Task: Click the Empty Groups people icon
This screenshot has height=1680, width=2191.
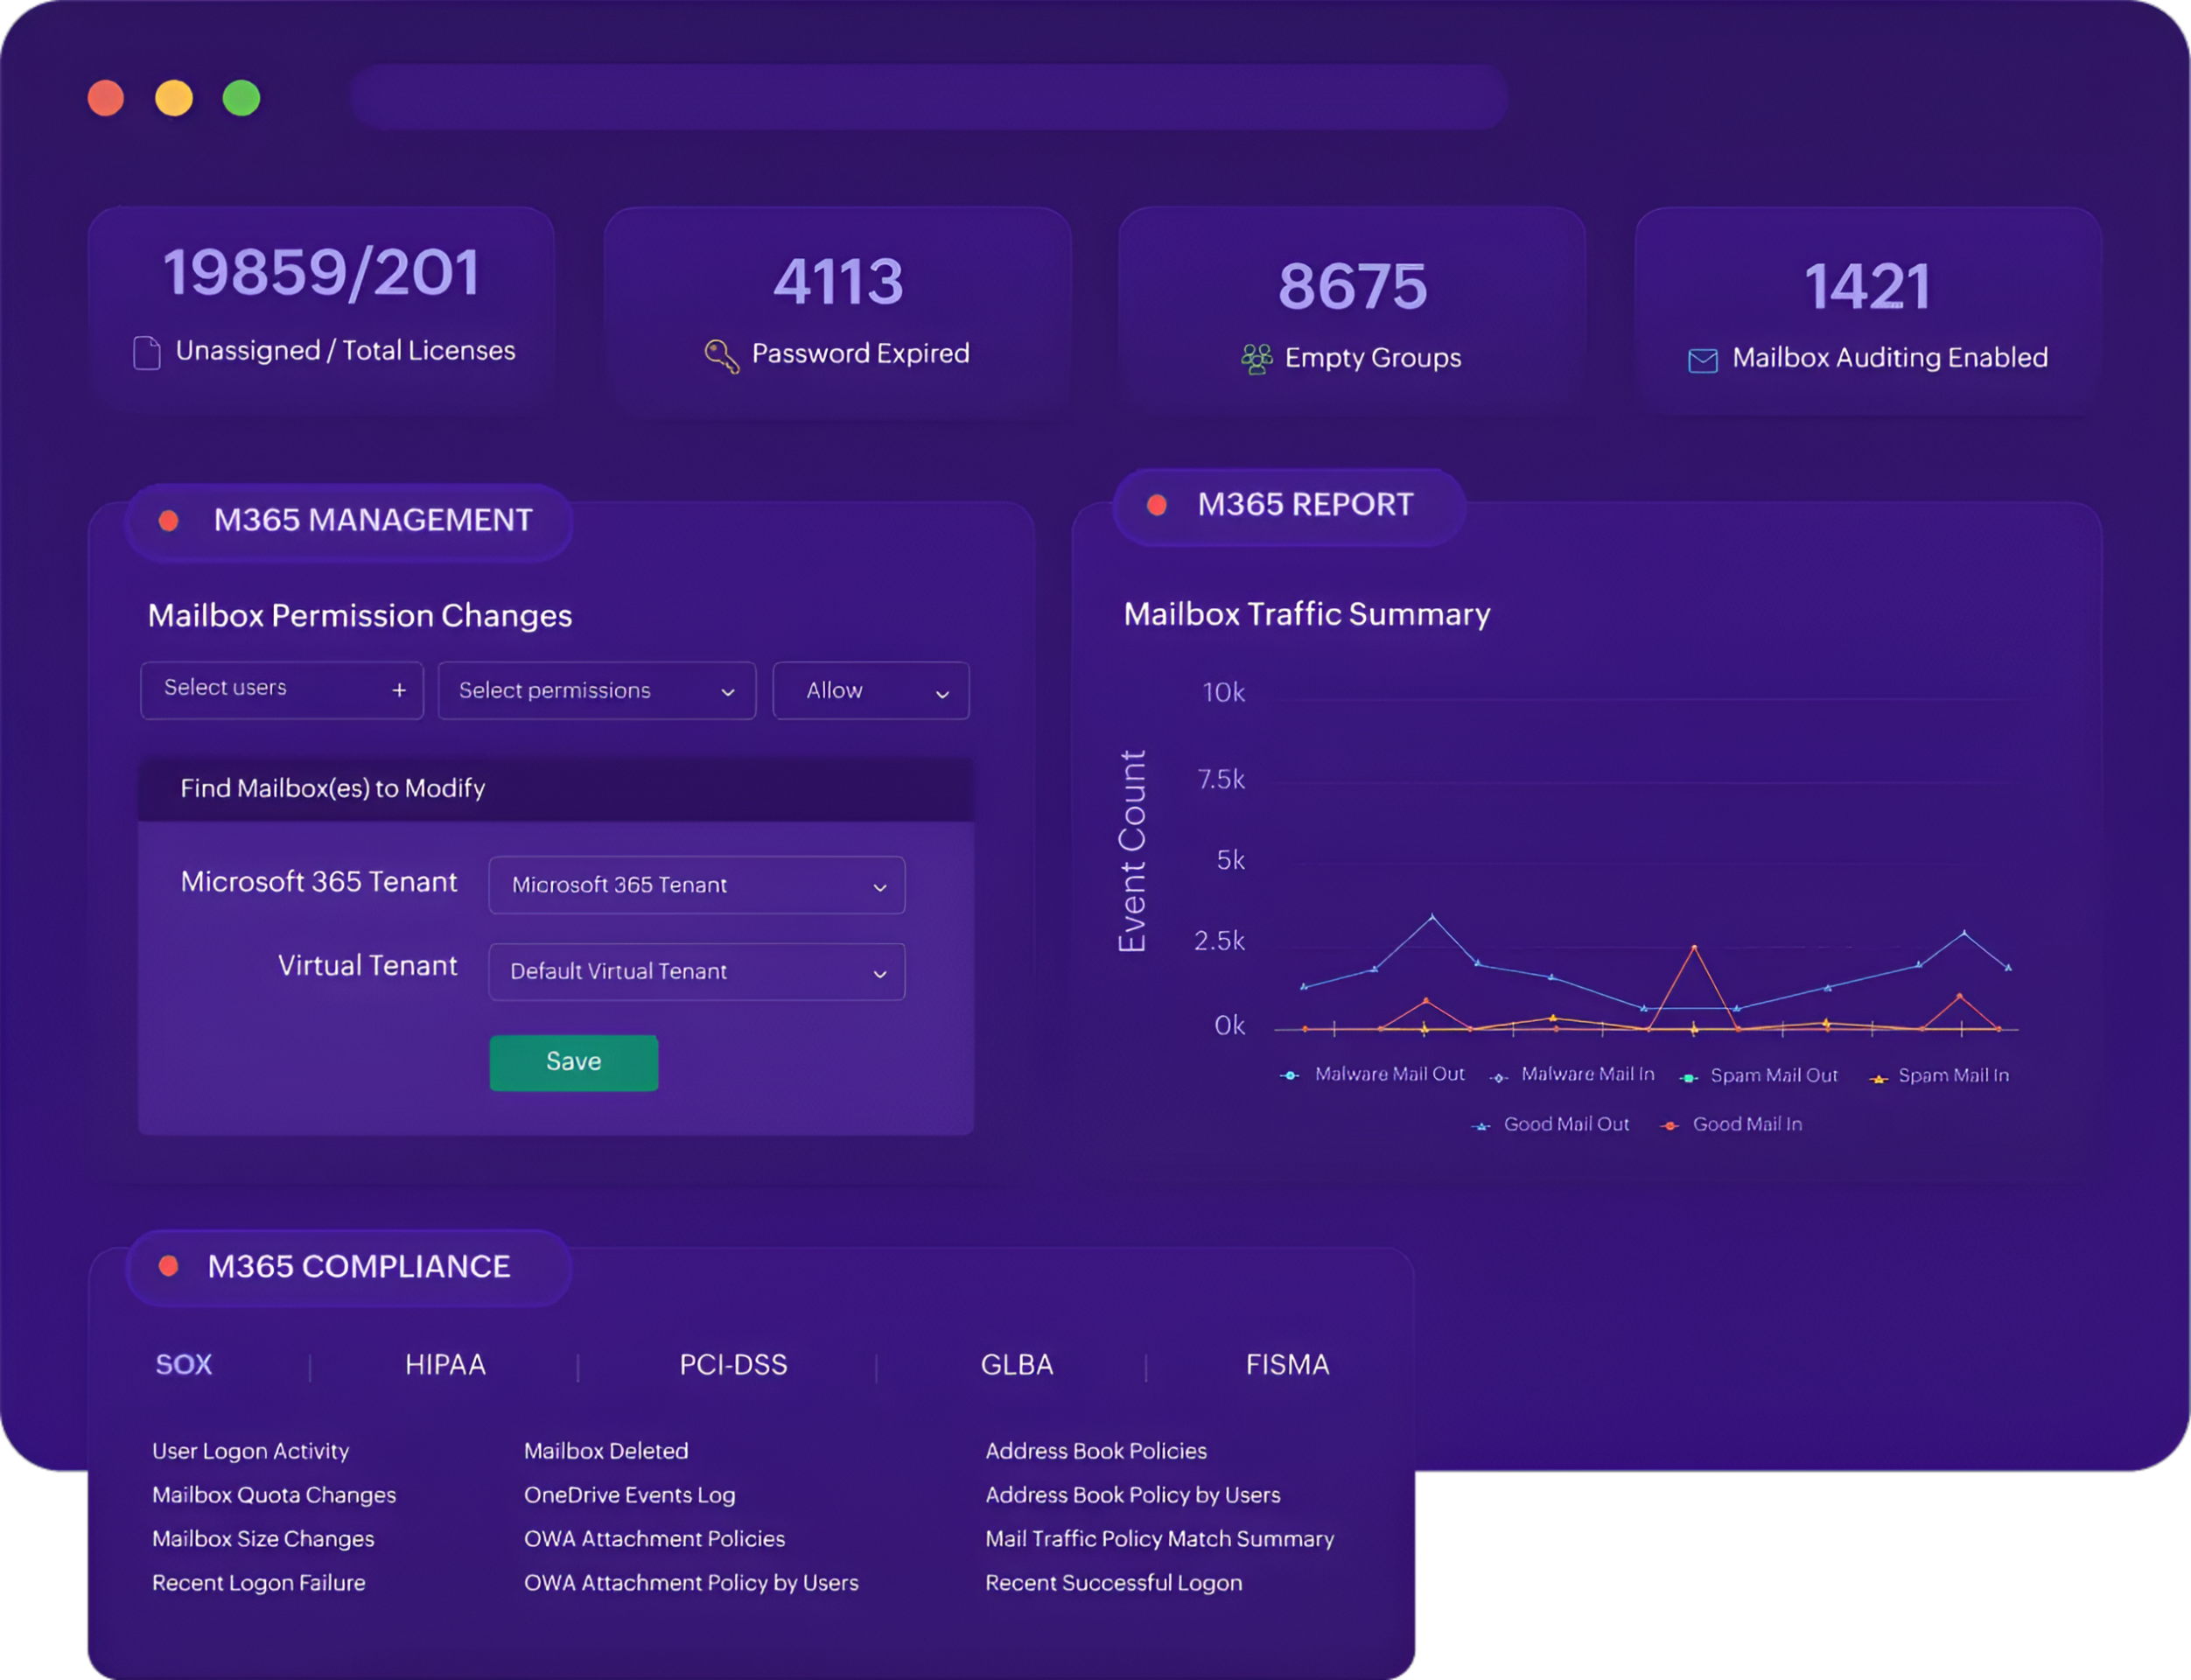Action: (x=1256, y=359)
